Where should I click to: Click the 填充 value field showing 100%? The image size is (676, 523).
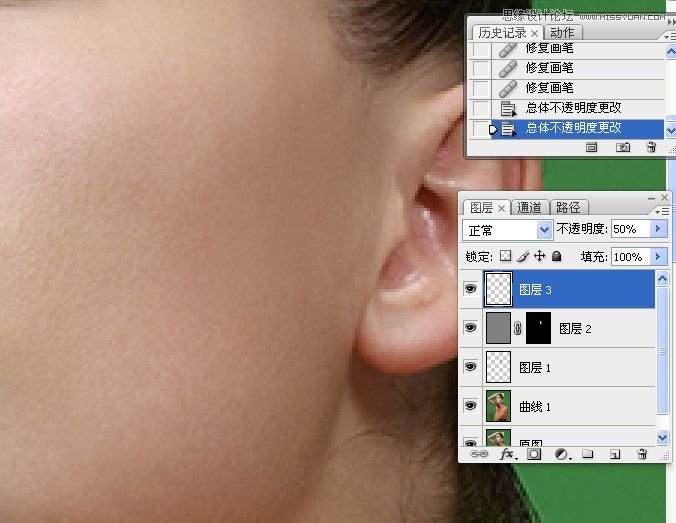pos(630,257)
